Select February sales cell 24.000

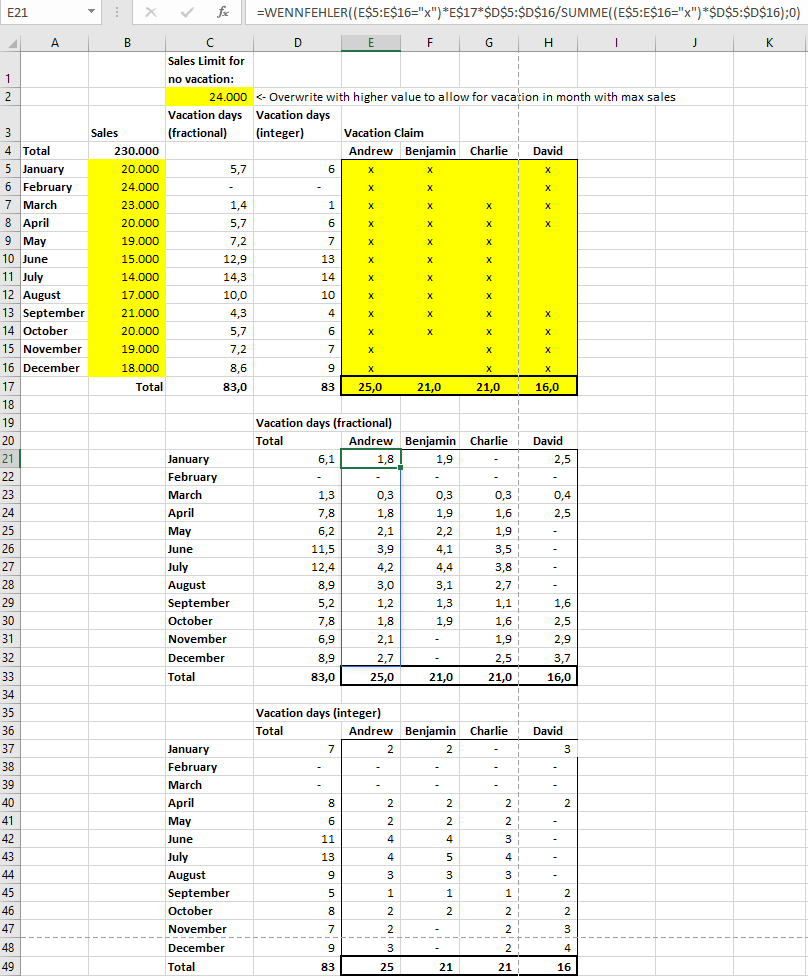(x=127, y=187)
